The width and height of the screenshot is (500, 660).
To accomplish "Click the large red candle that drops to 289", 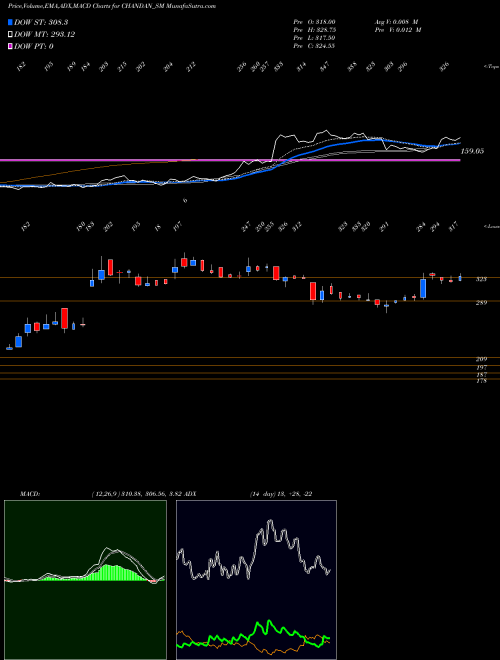I will 313,291.
